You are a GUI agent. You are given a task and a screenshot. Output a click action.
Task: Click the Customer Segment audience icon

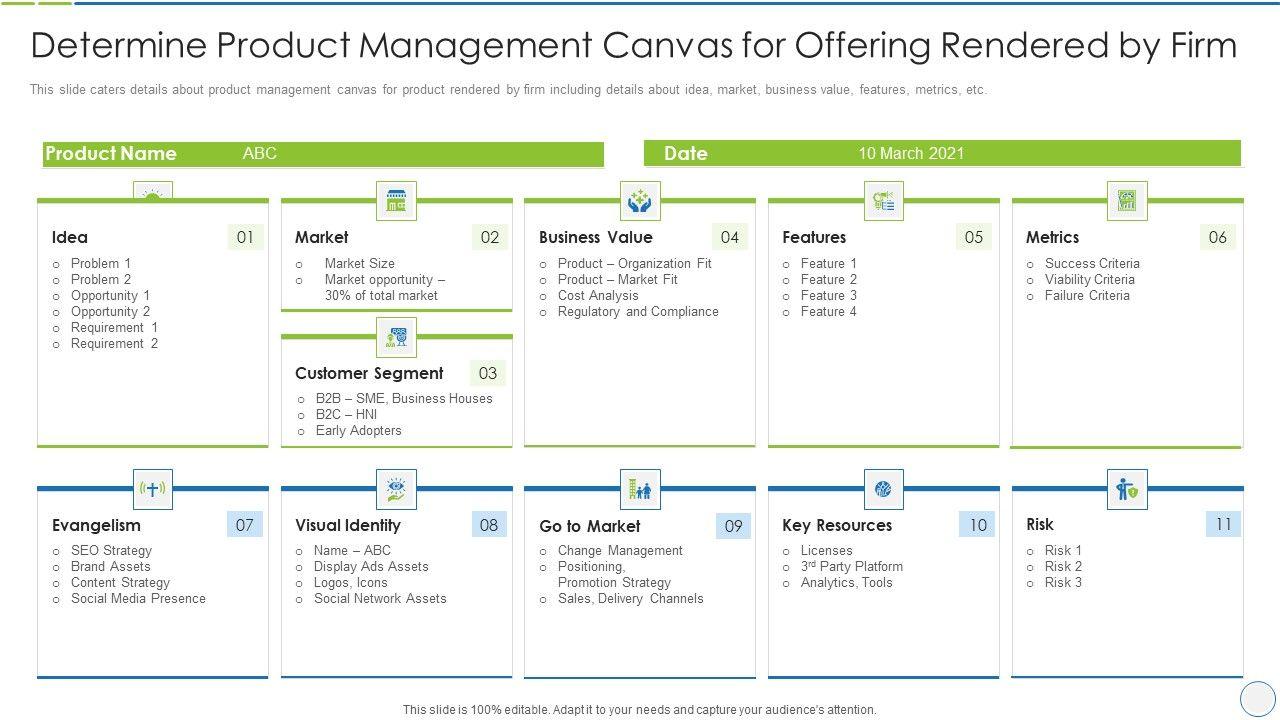pos(396,337)
